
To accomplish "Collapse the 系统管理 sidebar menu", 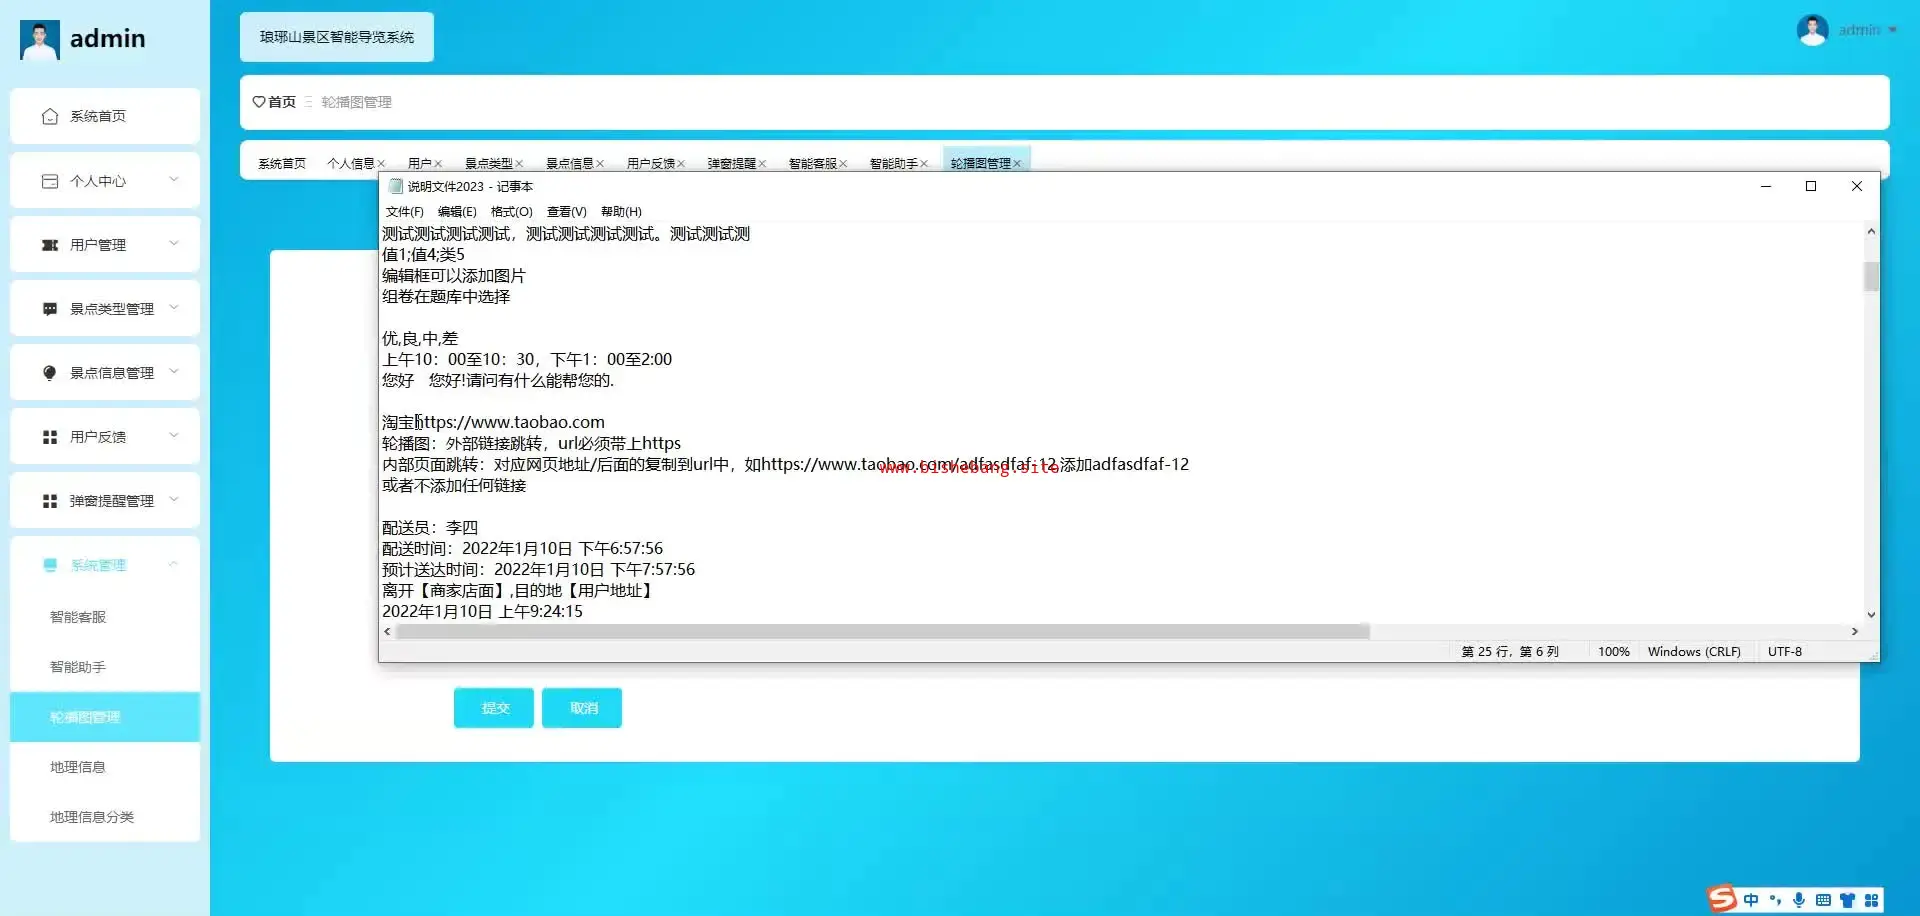I will pos(174,564).
